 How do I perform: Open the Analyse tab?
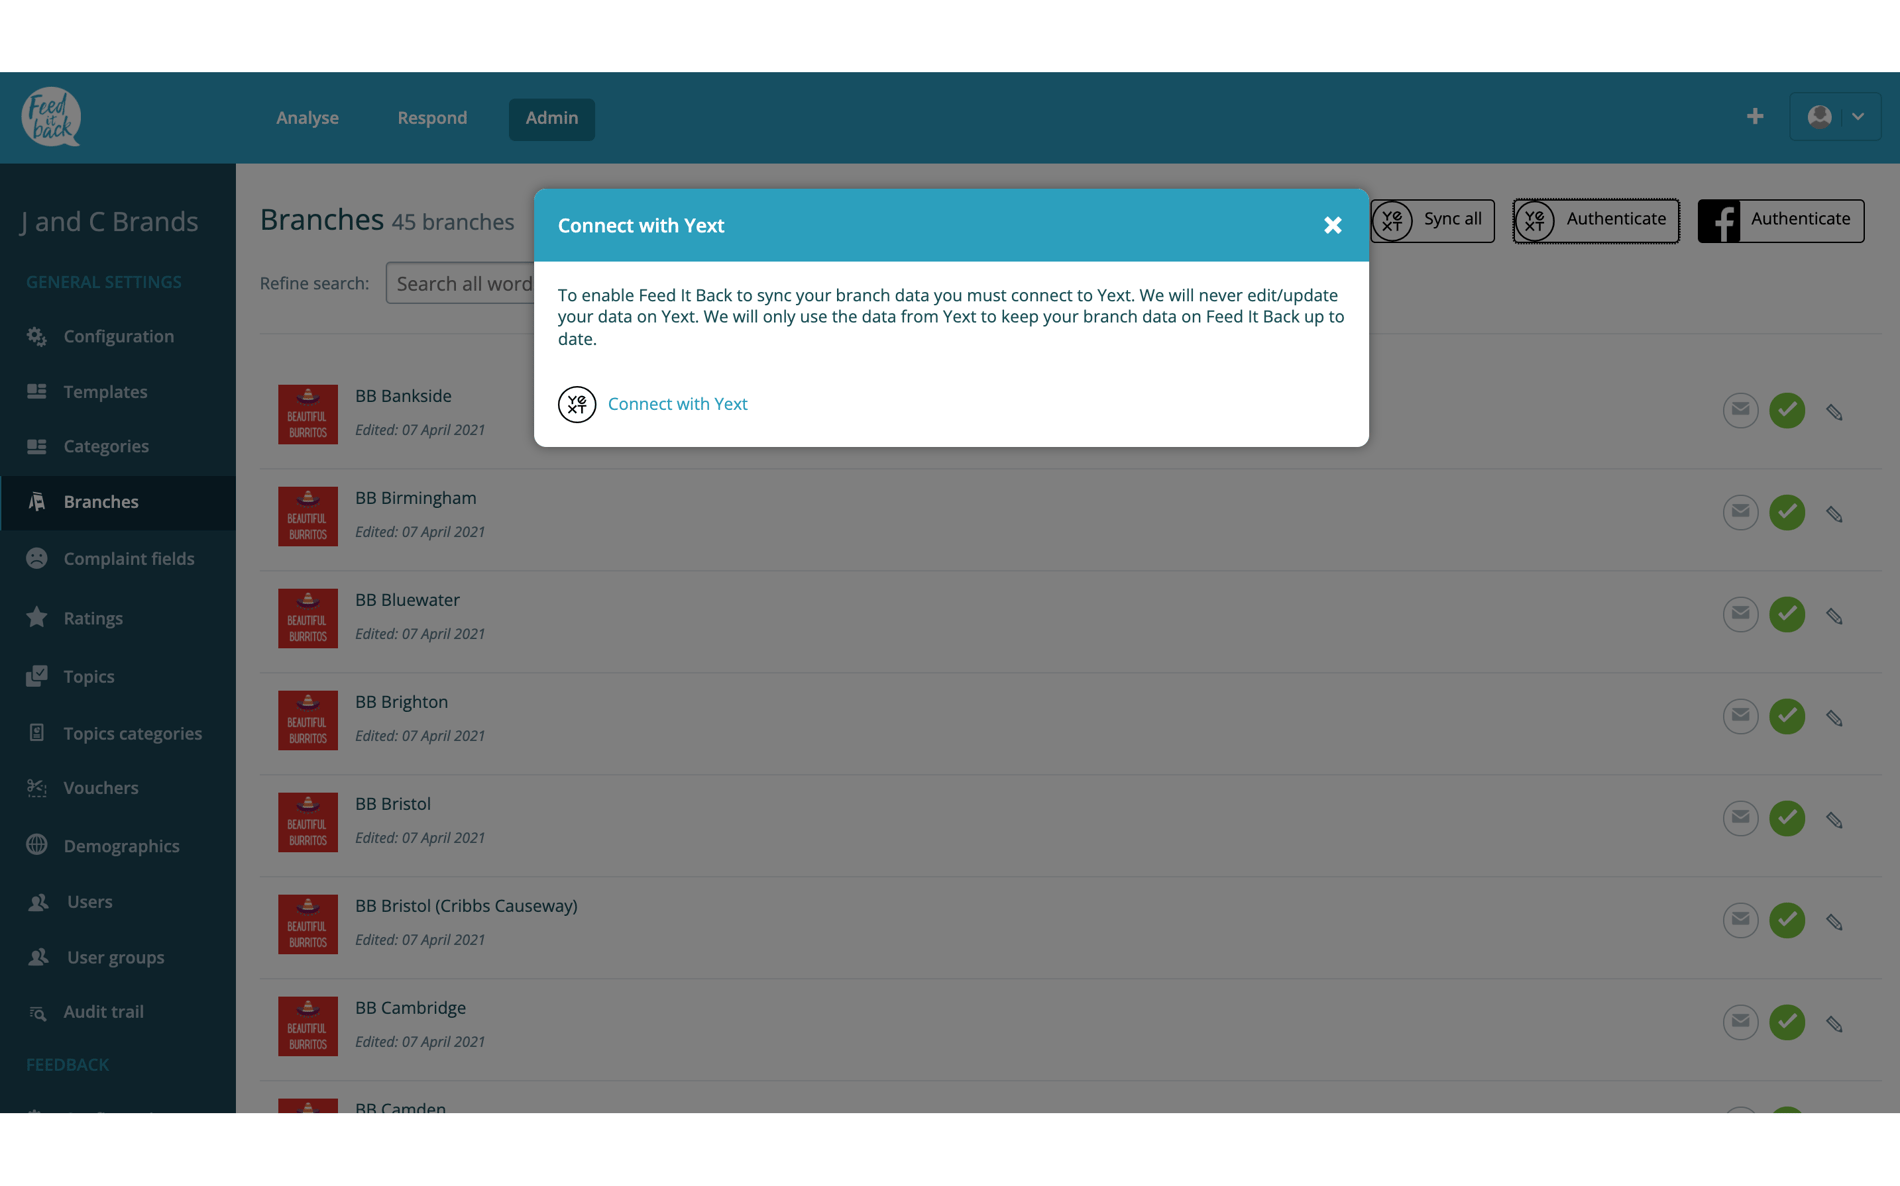[307, 118]
